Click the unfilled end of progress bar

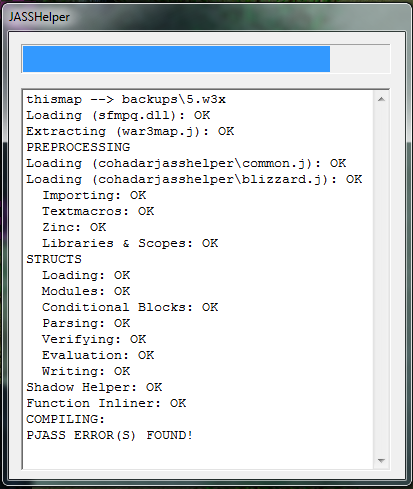359,59
